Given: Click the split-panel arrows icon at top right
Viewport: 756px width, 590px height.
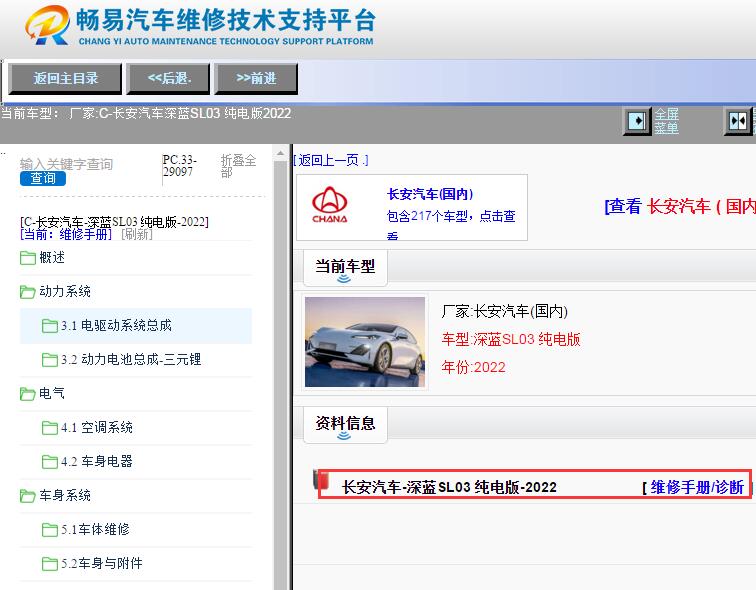Looking at the screenshot, I should (x=738, y=121).
